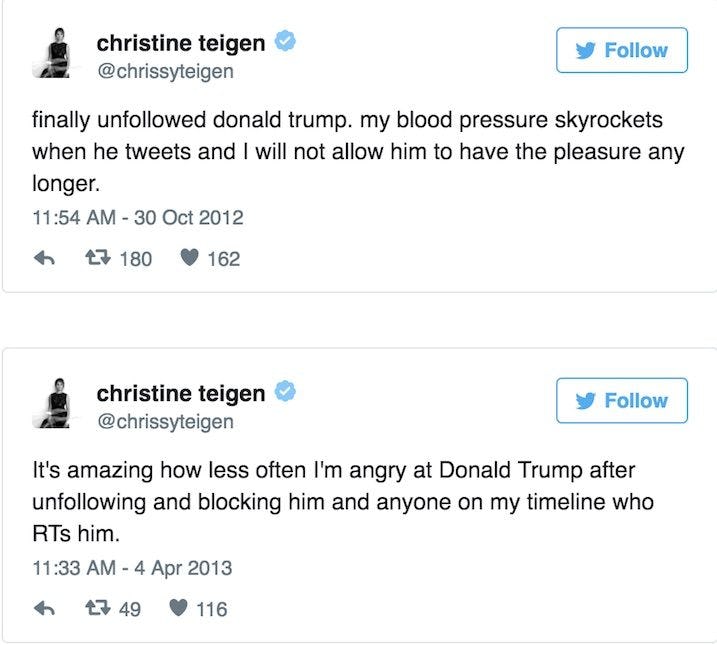Screen dimensions: 717x645
Task: Reply to the 4 Apr 2013 tweet
Action: 44,608
